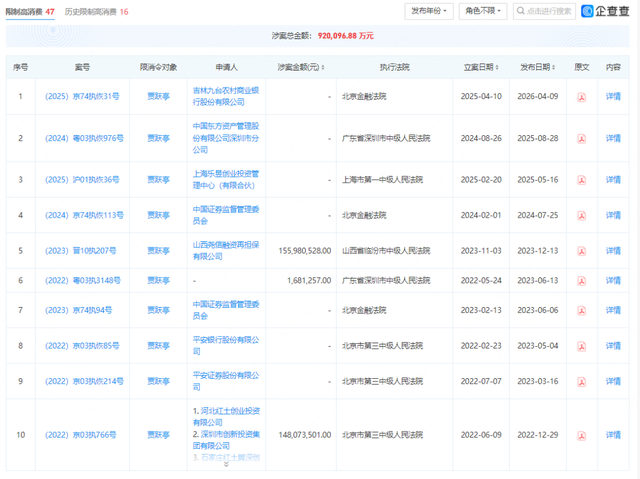Screen dimensions: 640x479
Task: Click 贾跃亭 in row 5
Action: 158,251
